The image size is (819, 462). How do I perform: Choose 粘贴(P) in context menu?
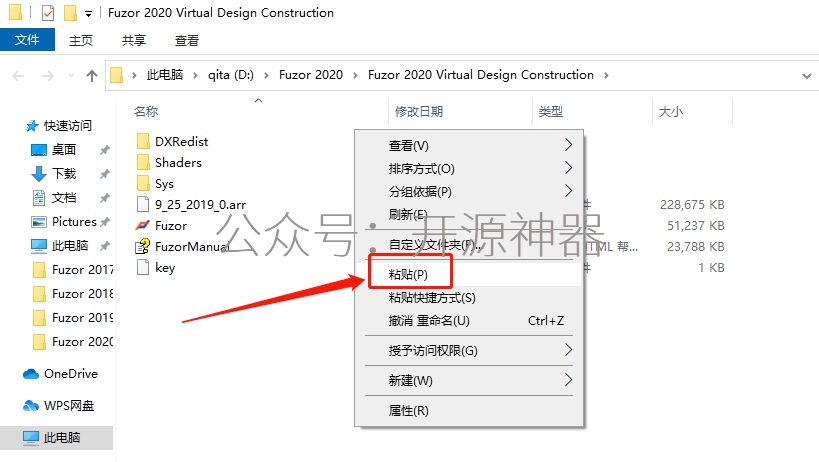(469, 275)
